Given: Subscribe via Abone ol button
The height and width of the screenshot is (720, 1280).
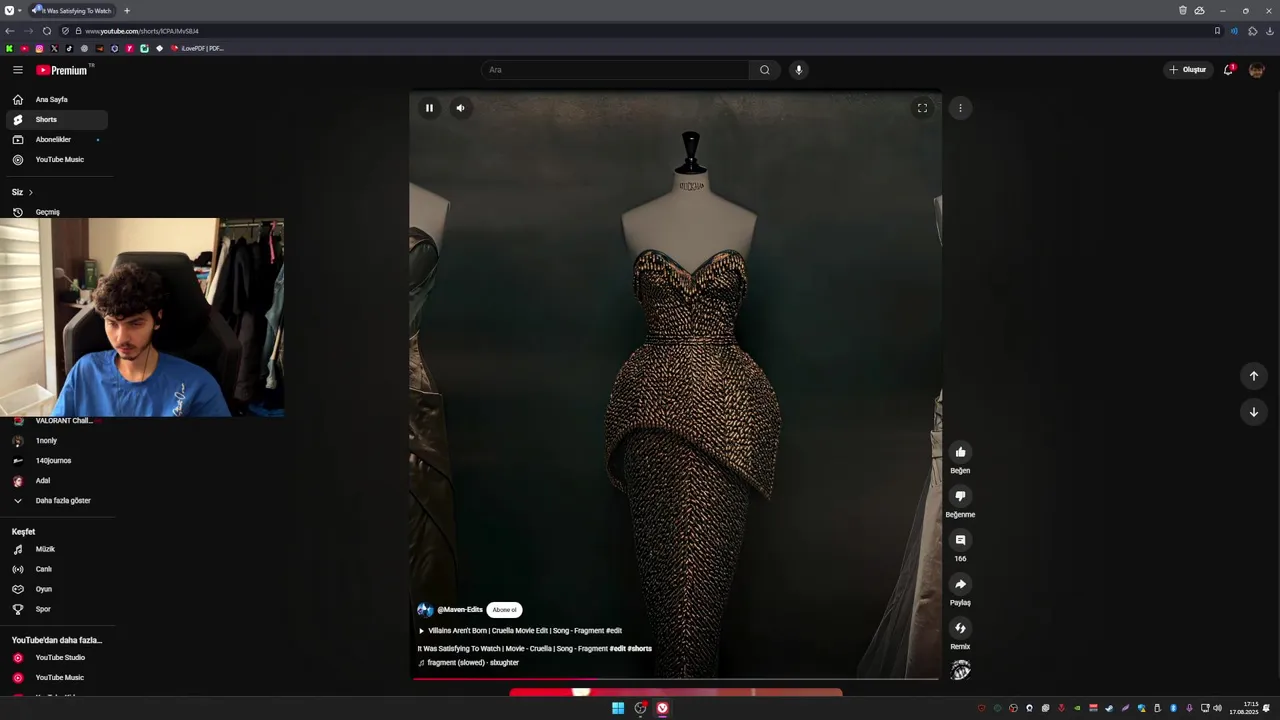Looking at the screenshot, I should pos(504,610).
